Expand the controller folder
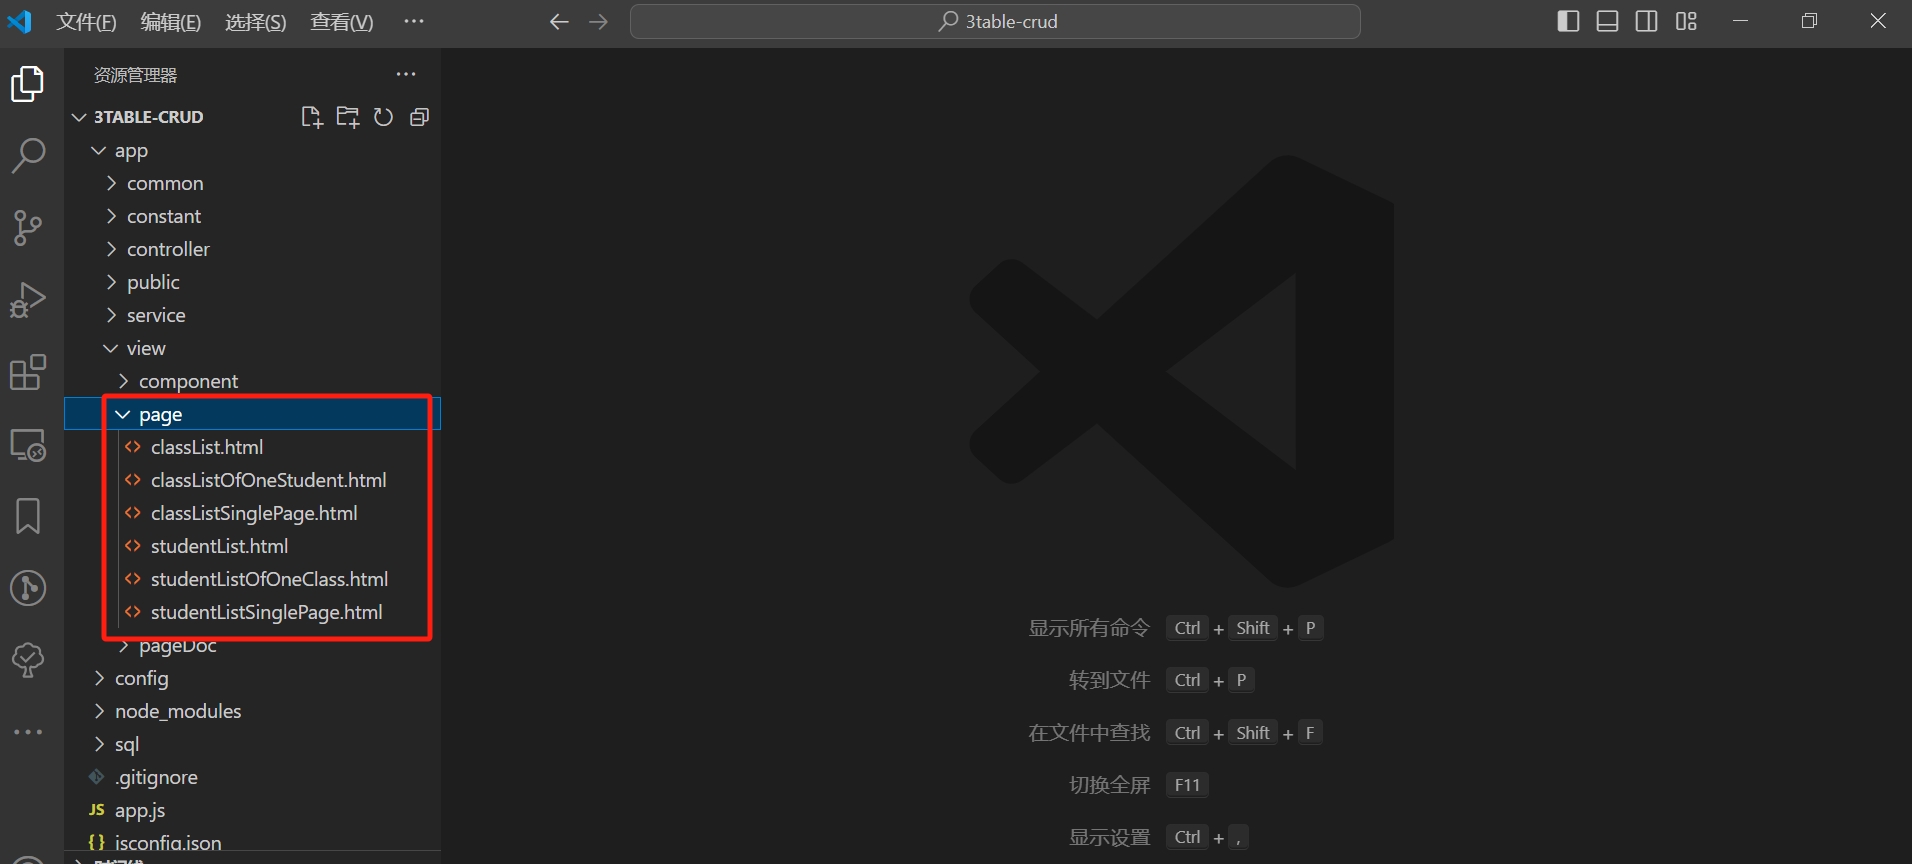This screenshot has height=864, width=1912. pos(168,249)
